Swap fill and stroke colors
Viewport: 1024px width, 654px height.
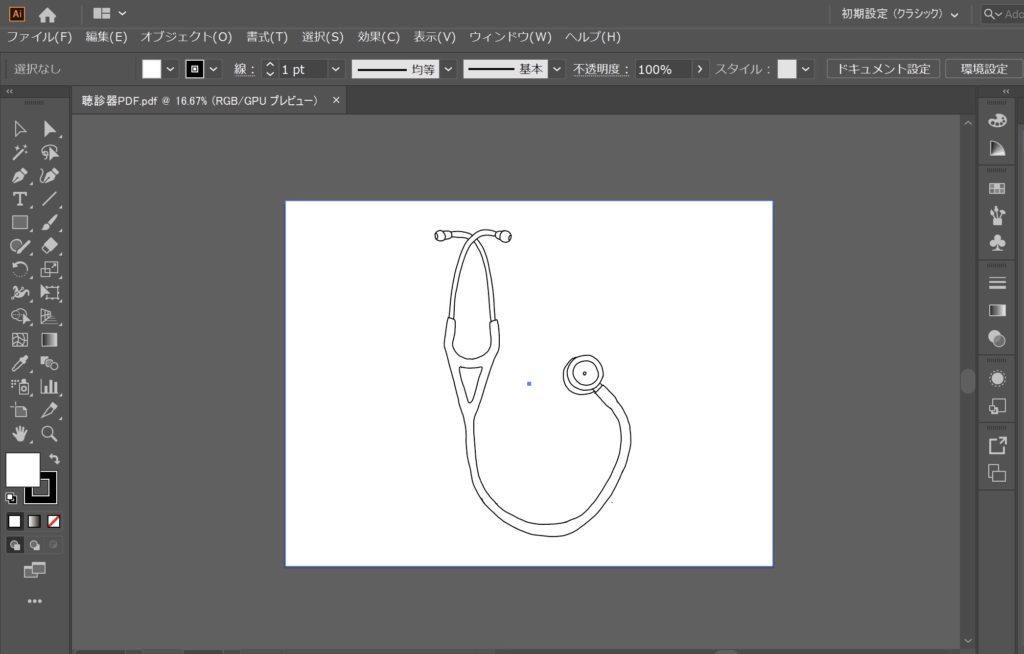coord(54,459)
